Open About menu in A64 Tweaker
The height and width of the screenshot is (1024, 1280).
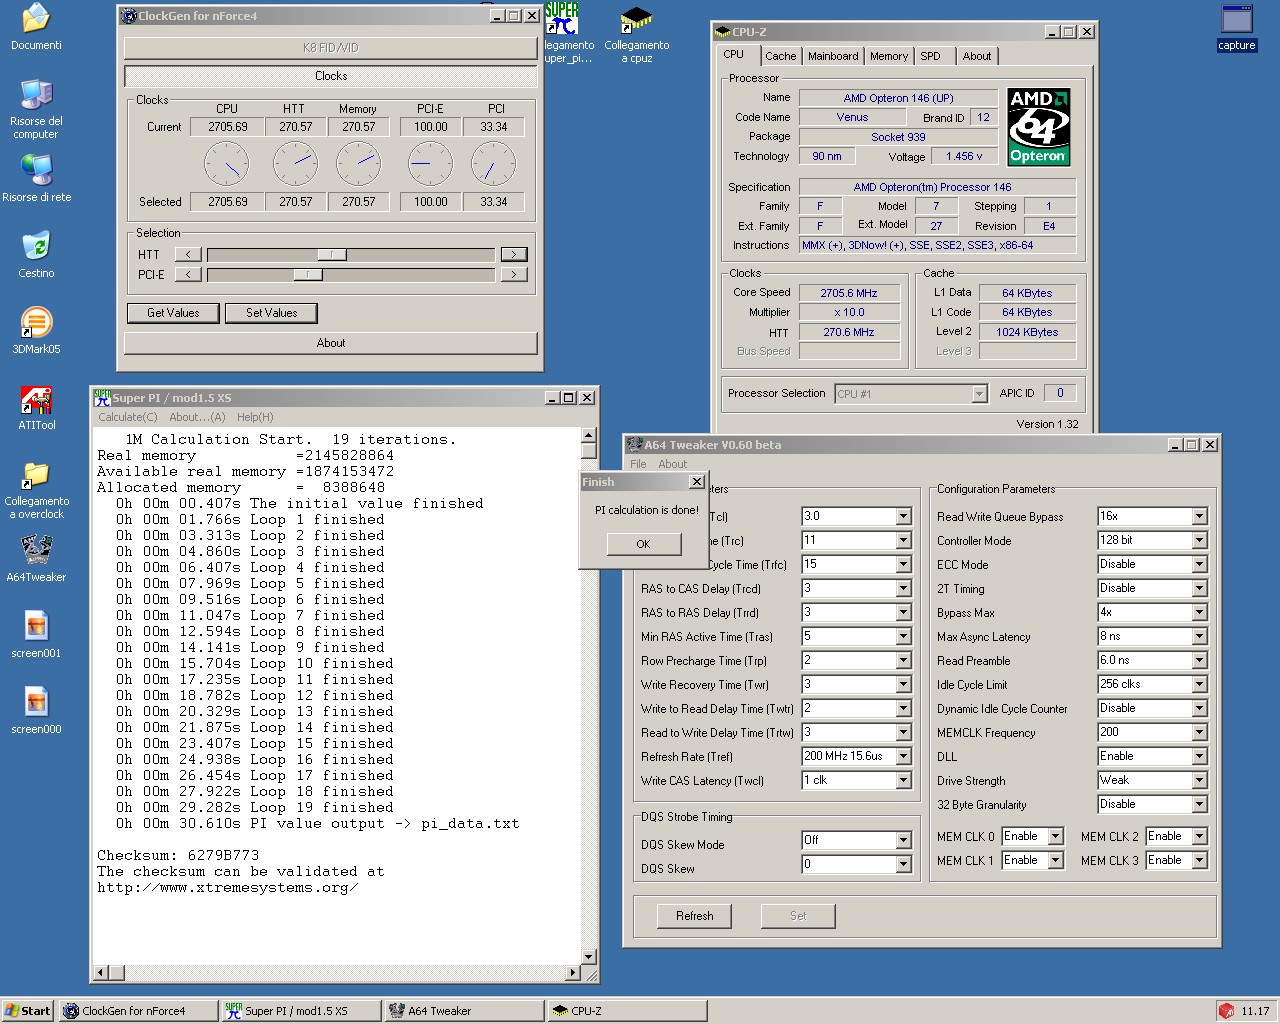coord(672,464)
